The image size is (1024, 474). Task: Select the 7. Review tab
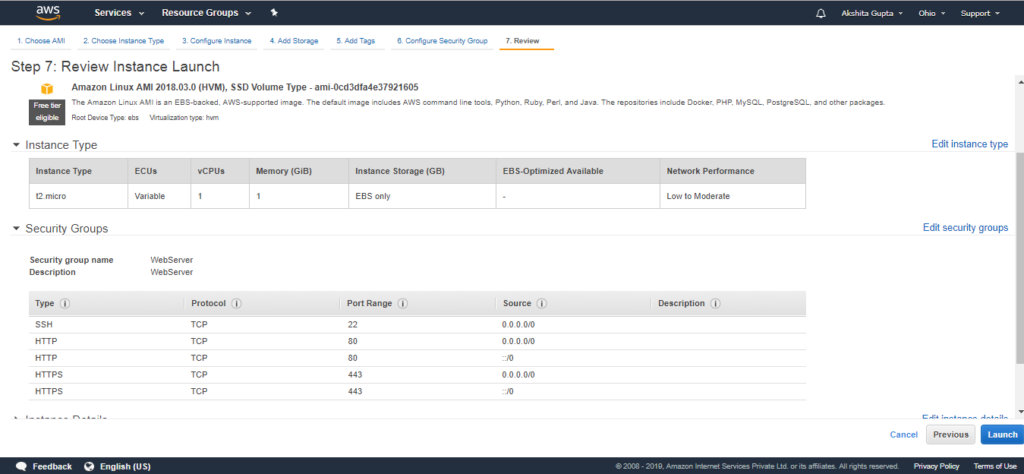click(526, 40)
